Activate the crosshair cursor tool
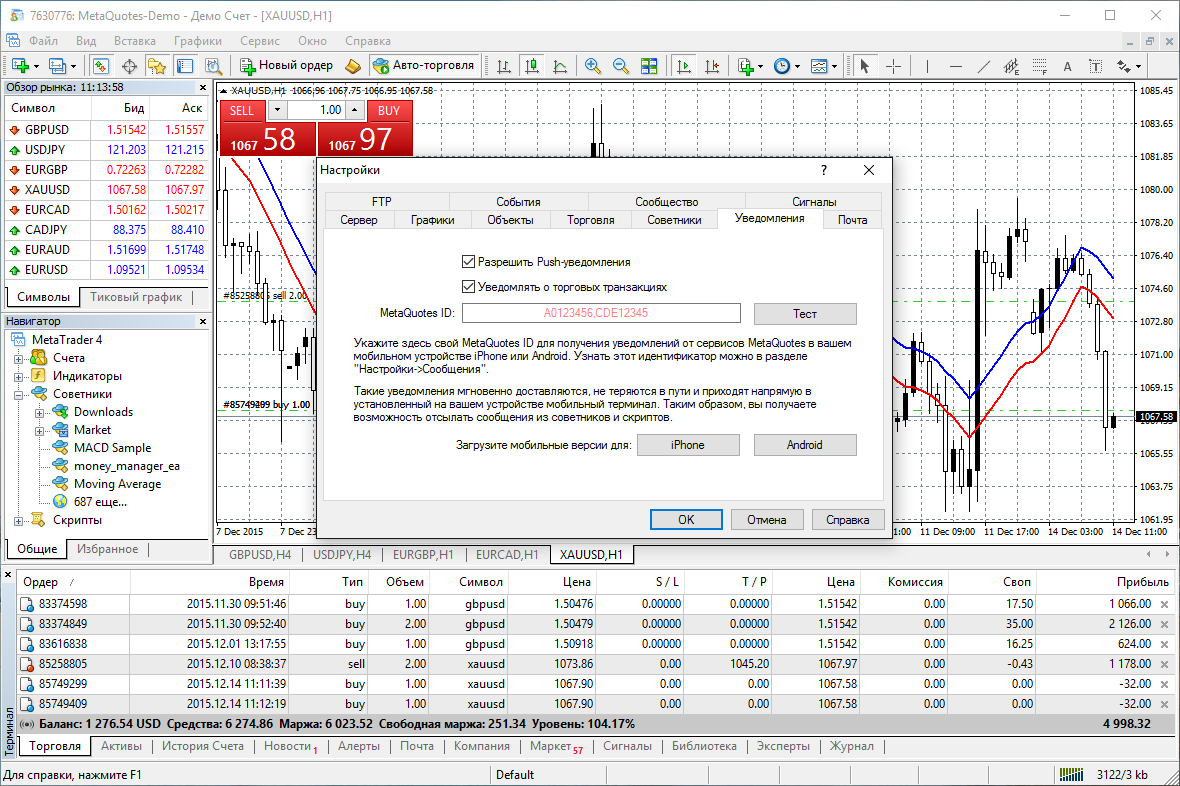The image size is (1180, 786). click(892, 66)
